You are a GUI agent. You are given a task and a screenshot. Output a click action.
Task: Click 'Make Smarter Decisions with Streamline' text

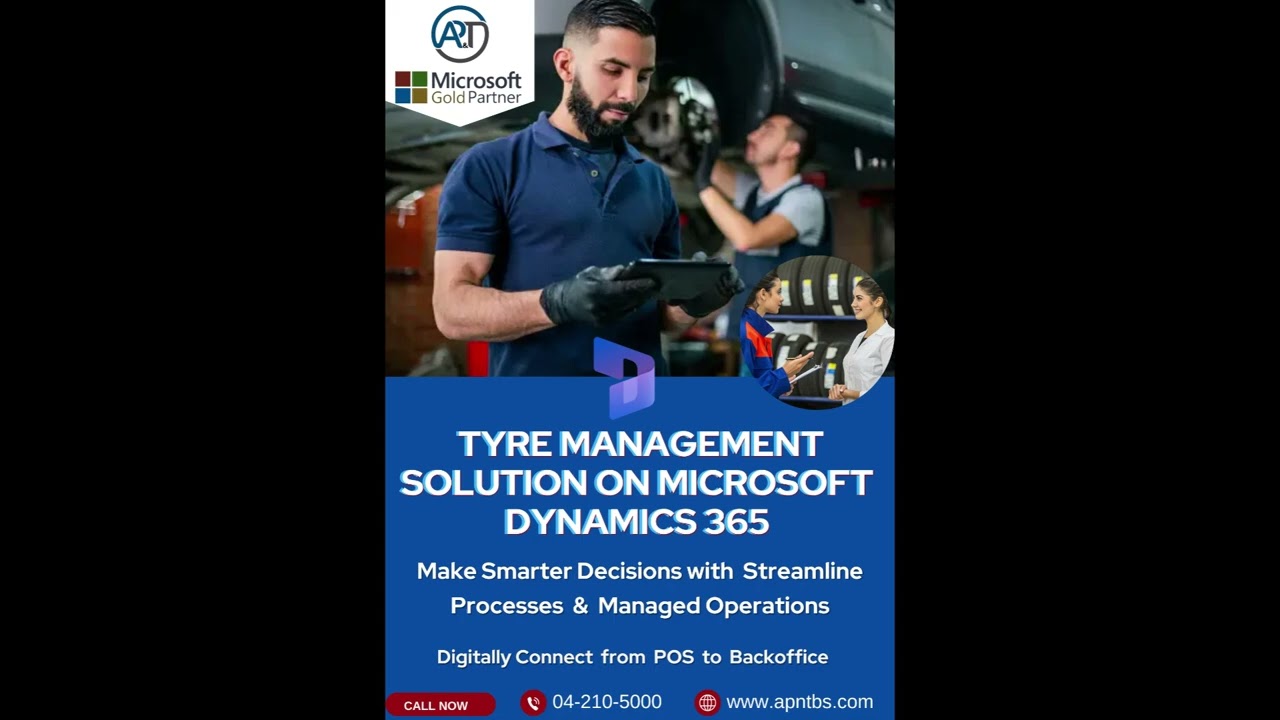pos(640,571)
